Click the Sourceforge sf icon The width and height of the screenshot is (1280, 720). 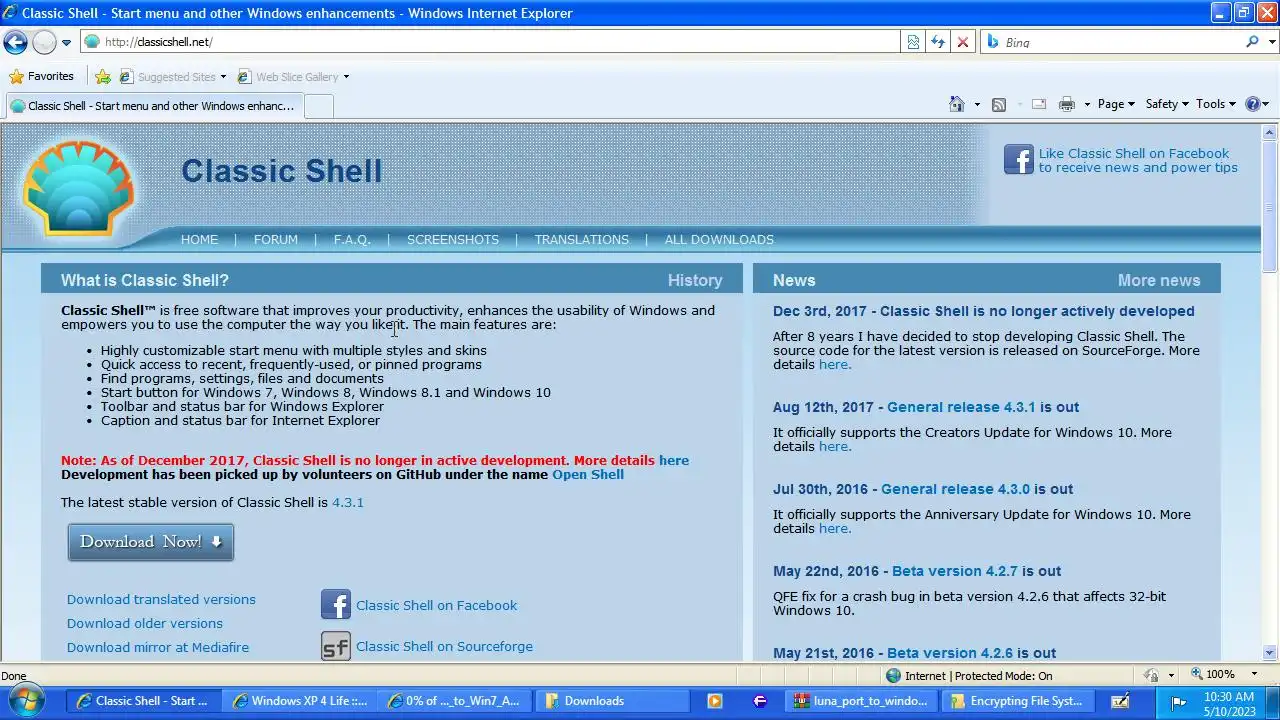click(336, 646)
